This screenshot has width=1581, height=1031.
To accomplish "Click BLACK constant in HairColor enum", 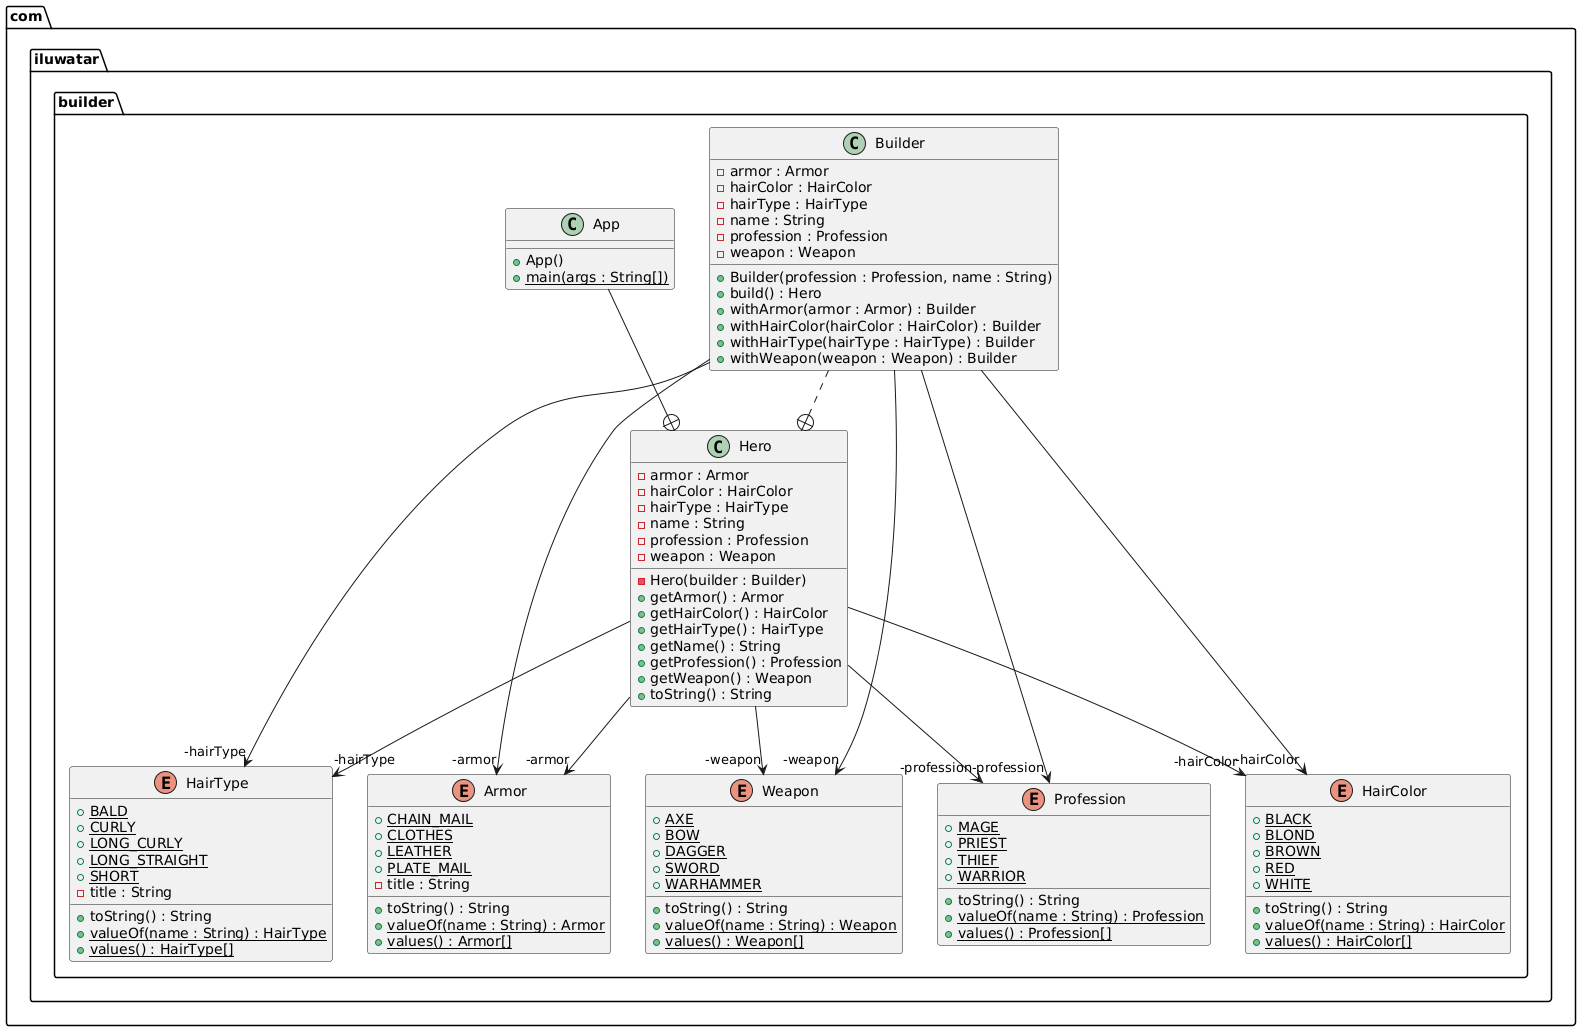I will pyautogui.click(x=1288, y=819).
